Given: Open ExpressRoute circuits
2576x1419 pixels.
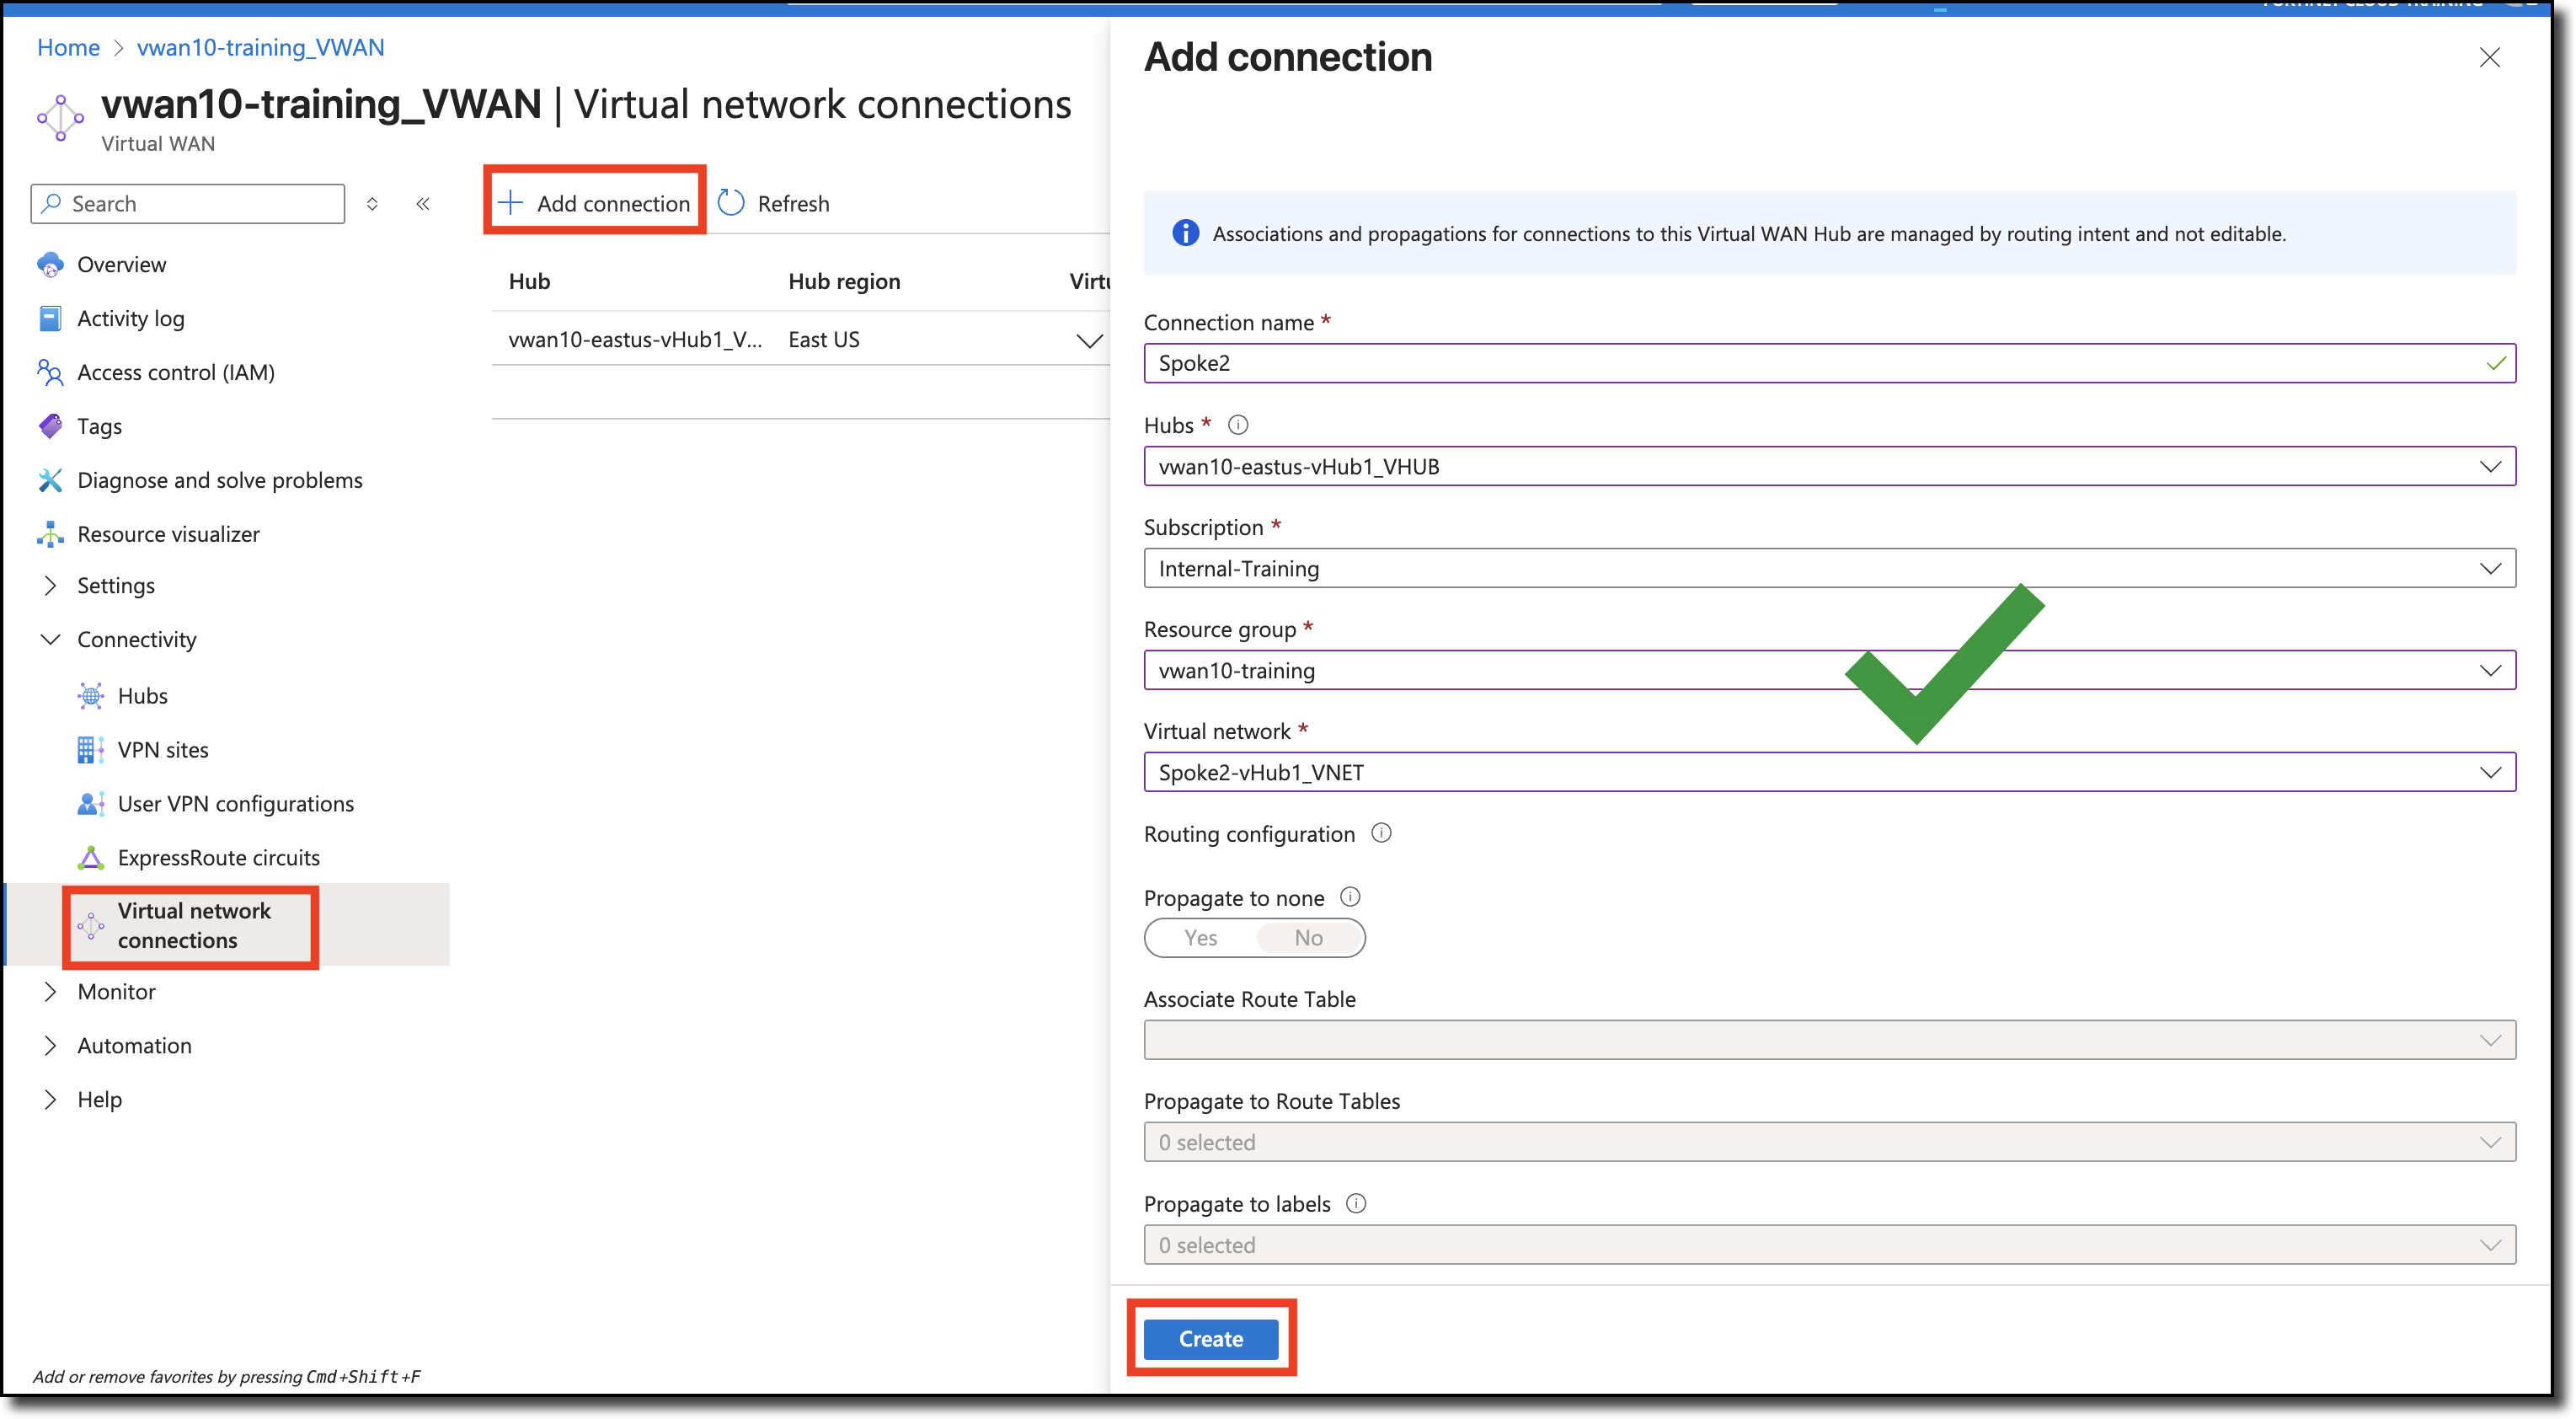Looking at the screenshot, I should [218, 857].
